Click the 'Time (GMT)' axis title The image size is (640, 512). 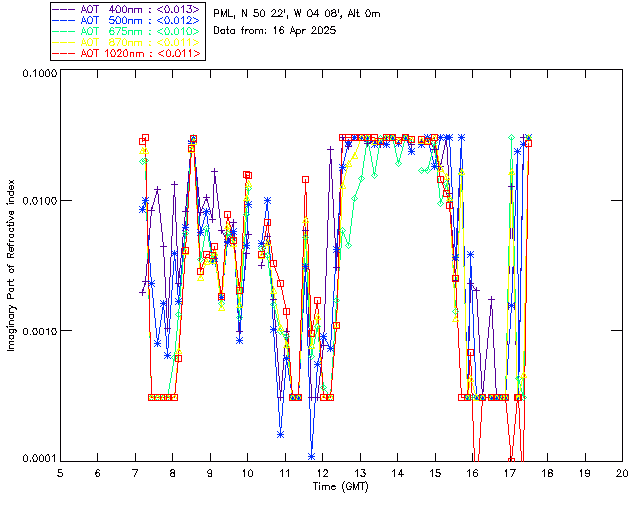click(x=340, y=487)
